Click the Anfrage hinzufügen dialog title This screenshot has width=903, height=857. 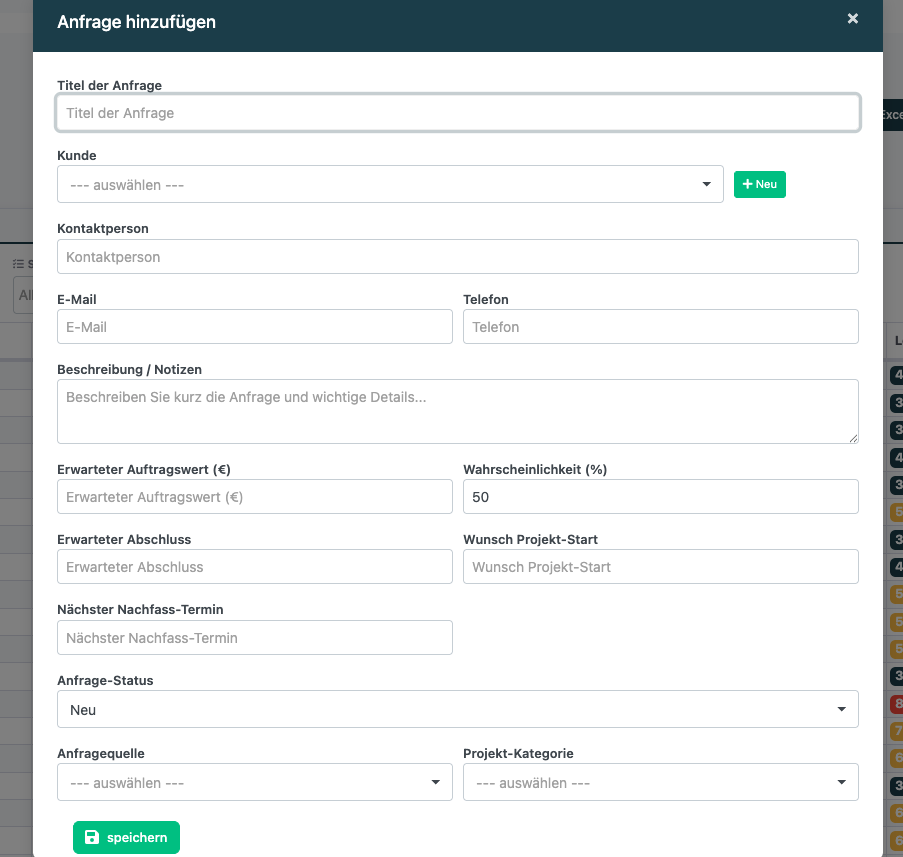coord(136,22)
